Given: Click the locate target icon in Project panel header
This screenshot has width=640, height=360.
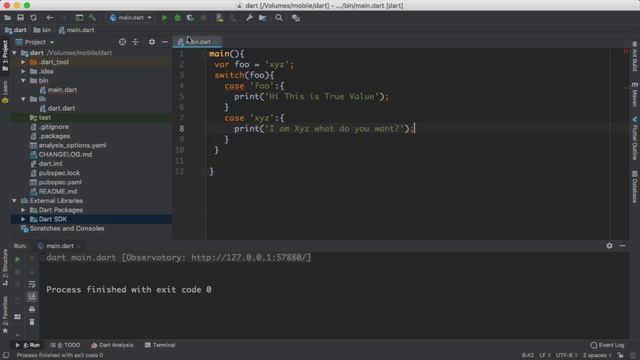Looking at the screenshot, I should point(122,42).
